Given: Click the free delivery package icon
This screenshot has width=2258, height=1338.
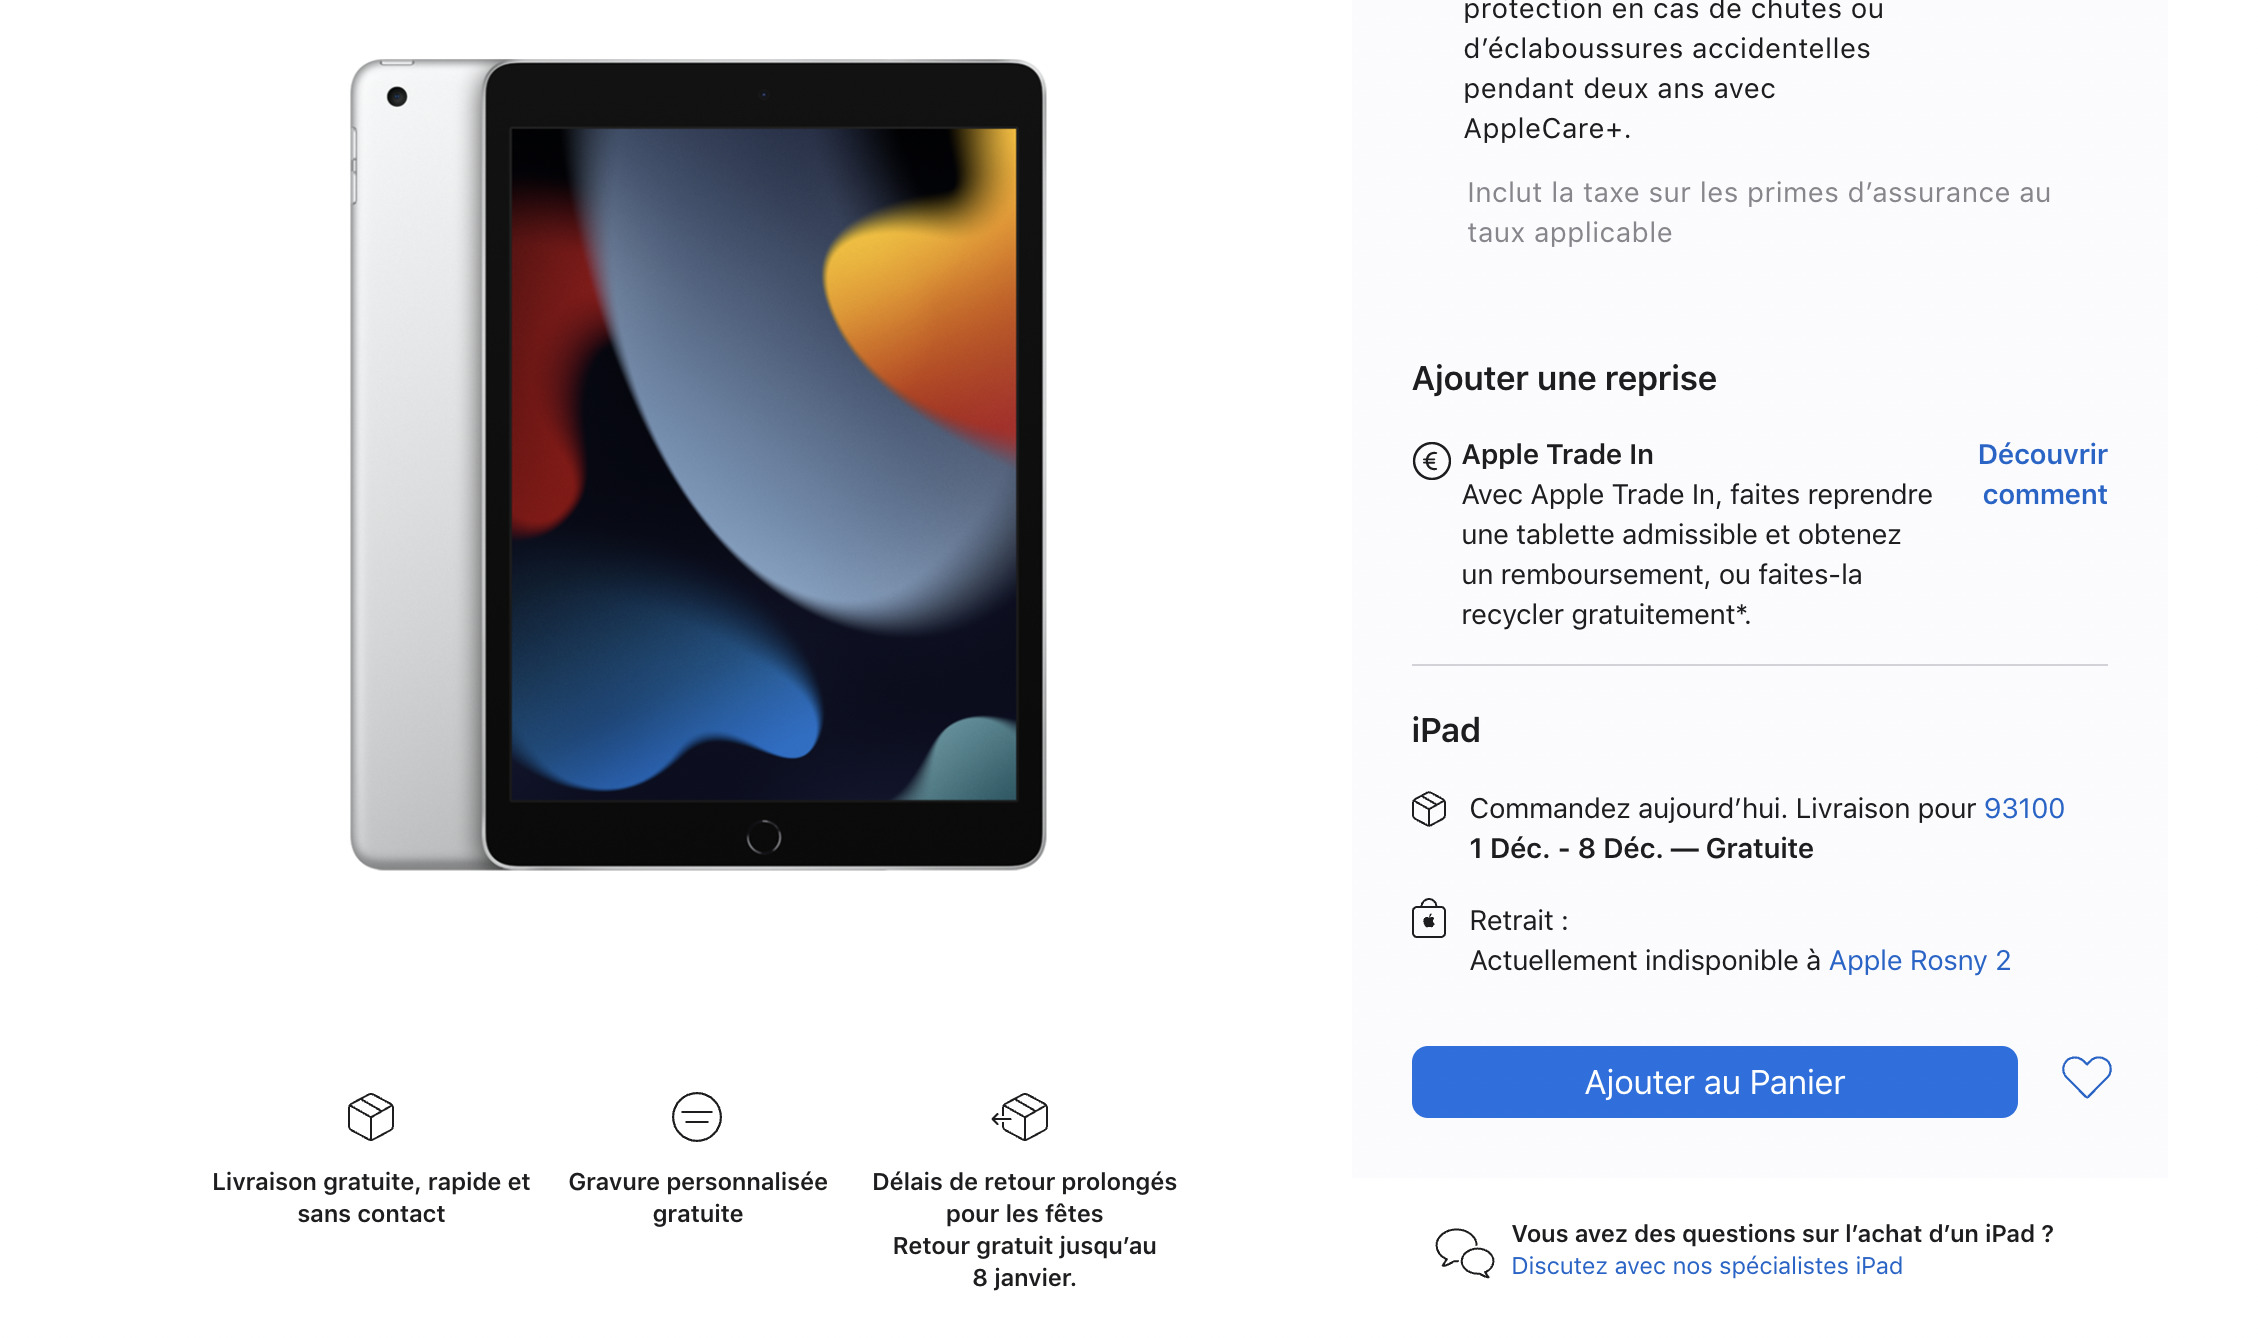Looking at the screenshot, I should (x=371, y=1116).
